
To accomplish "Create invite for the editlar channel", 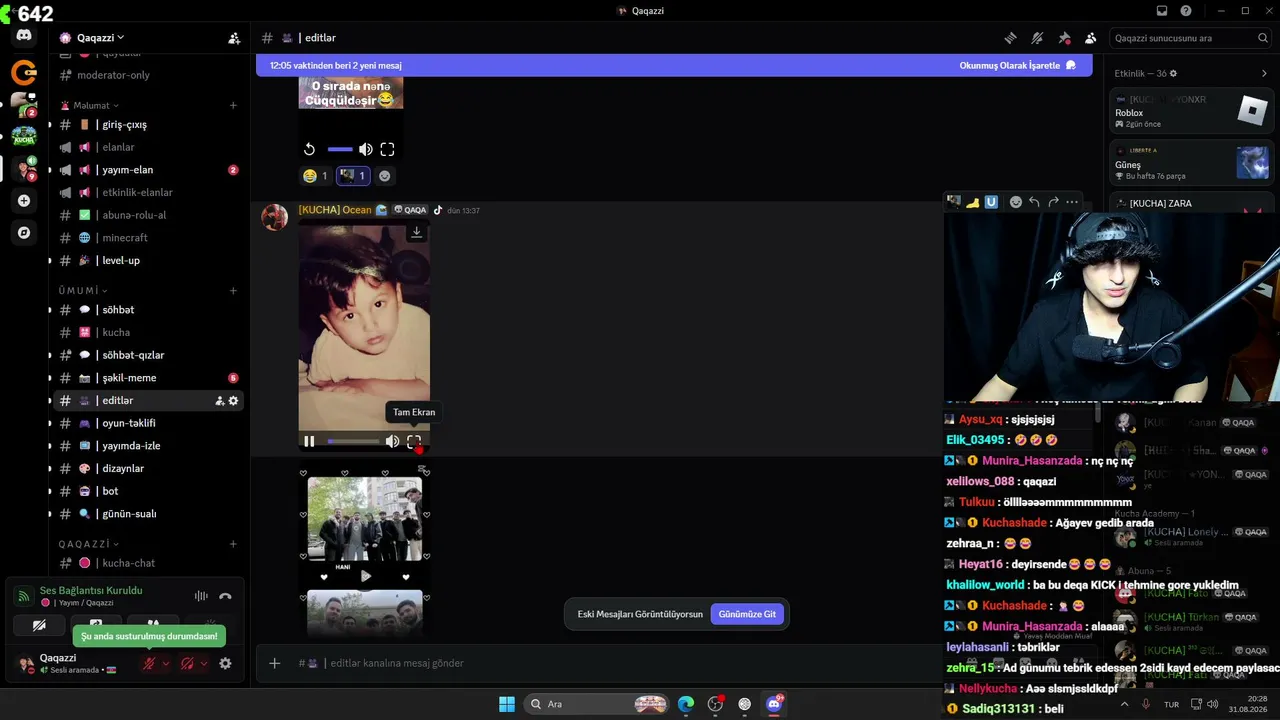I will click(x=219, y=401).
